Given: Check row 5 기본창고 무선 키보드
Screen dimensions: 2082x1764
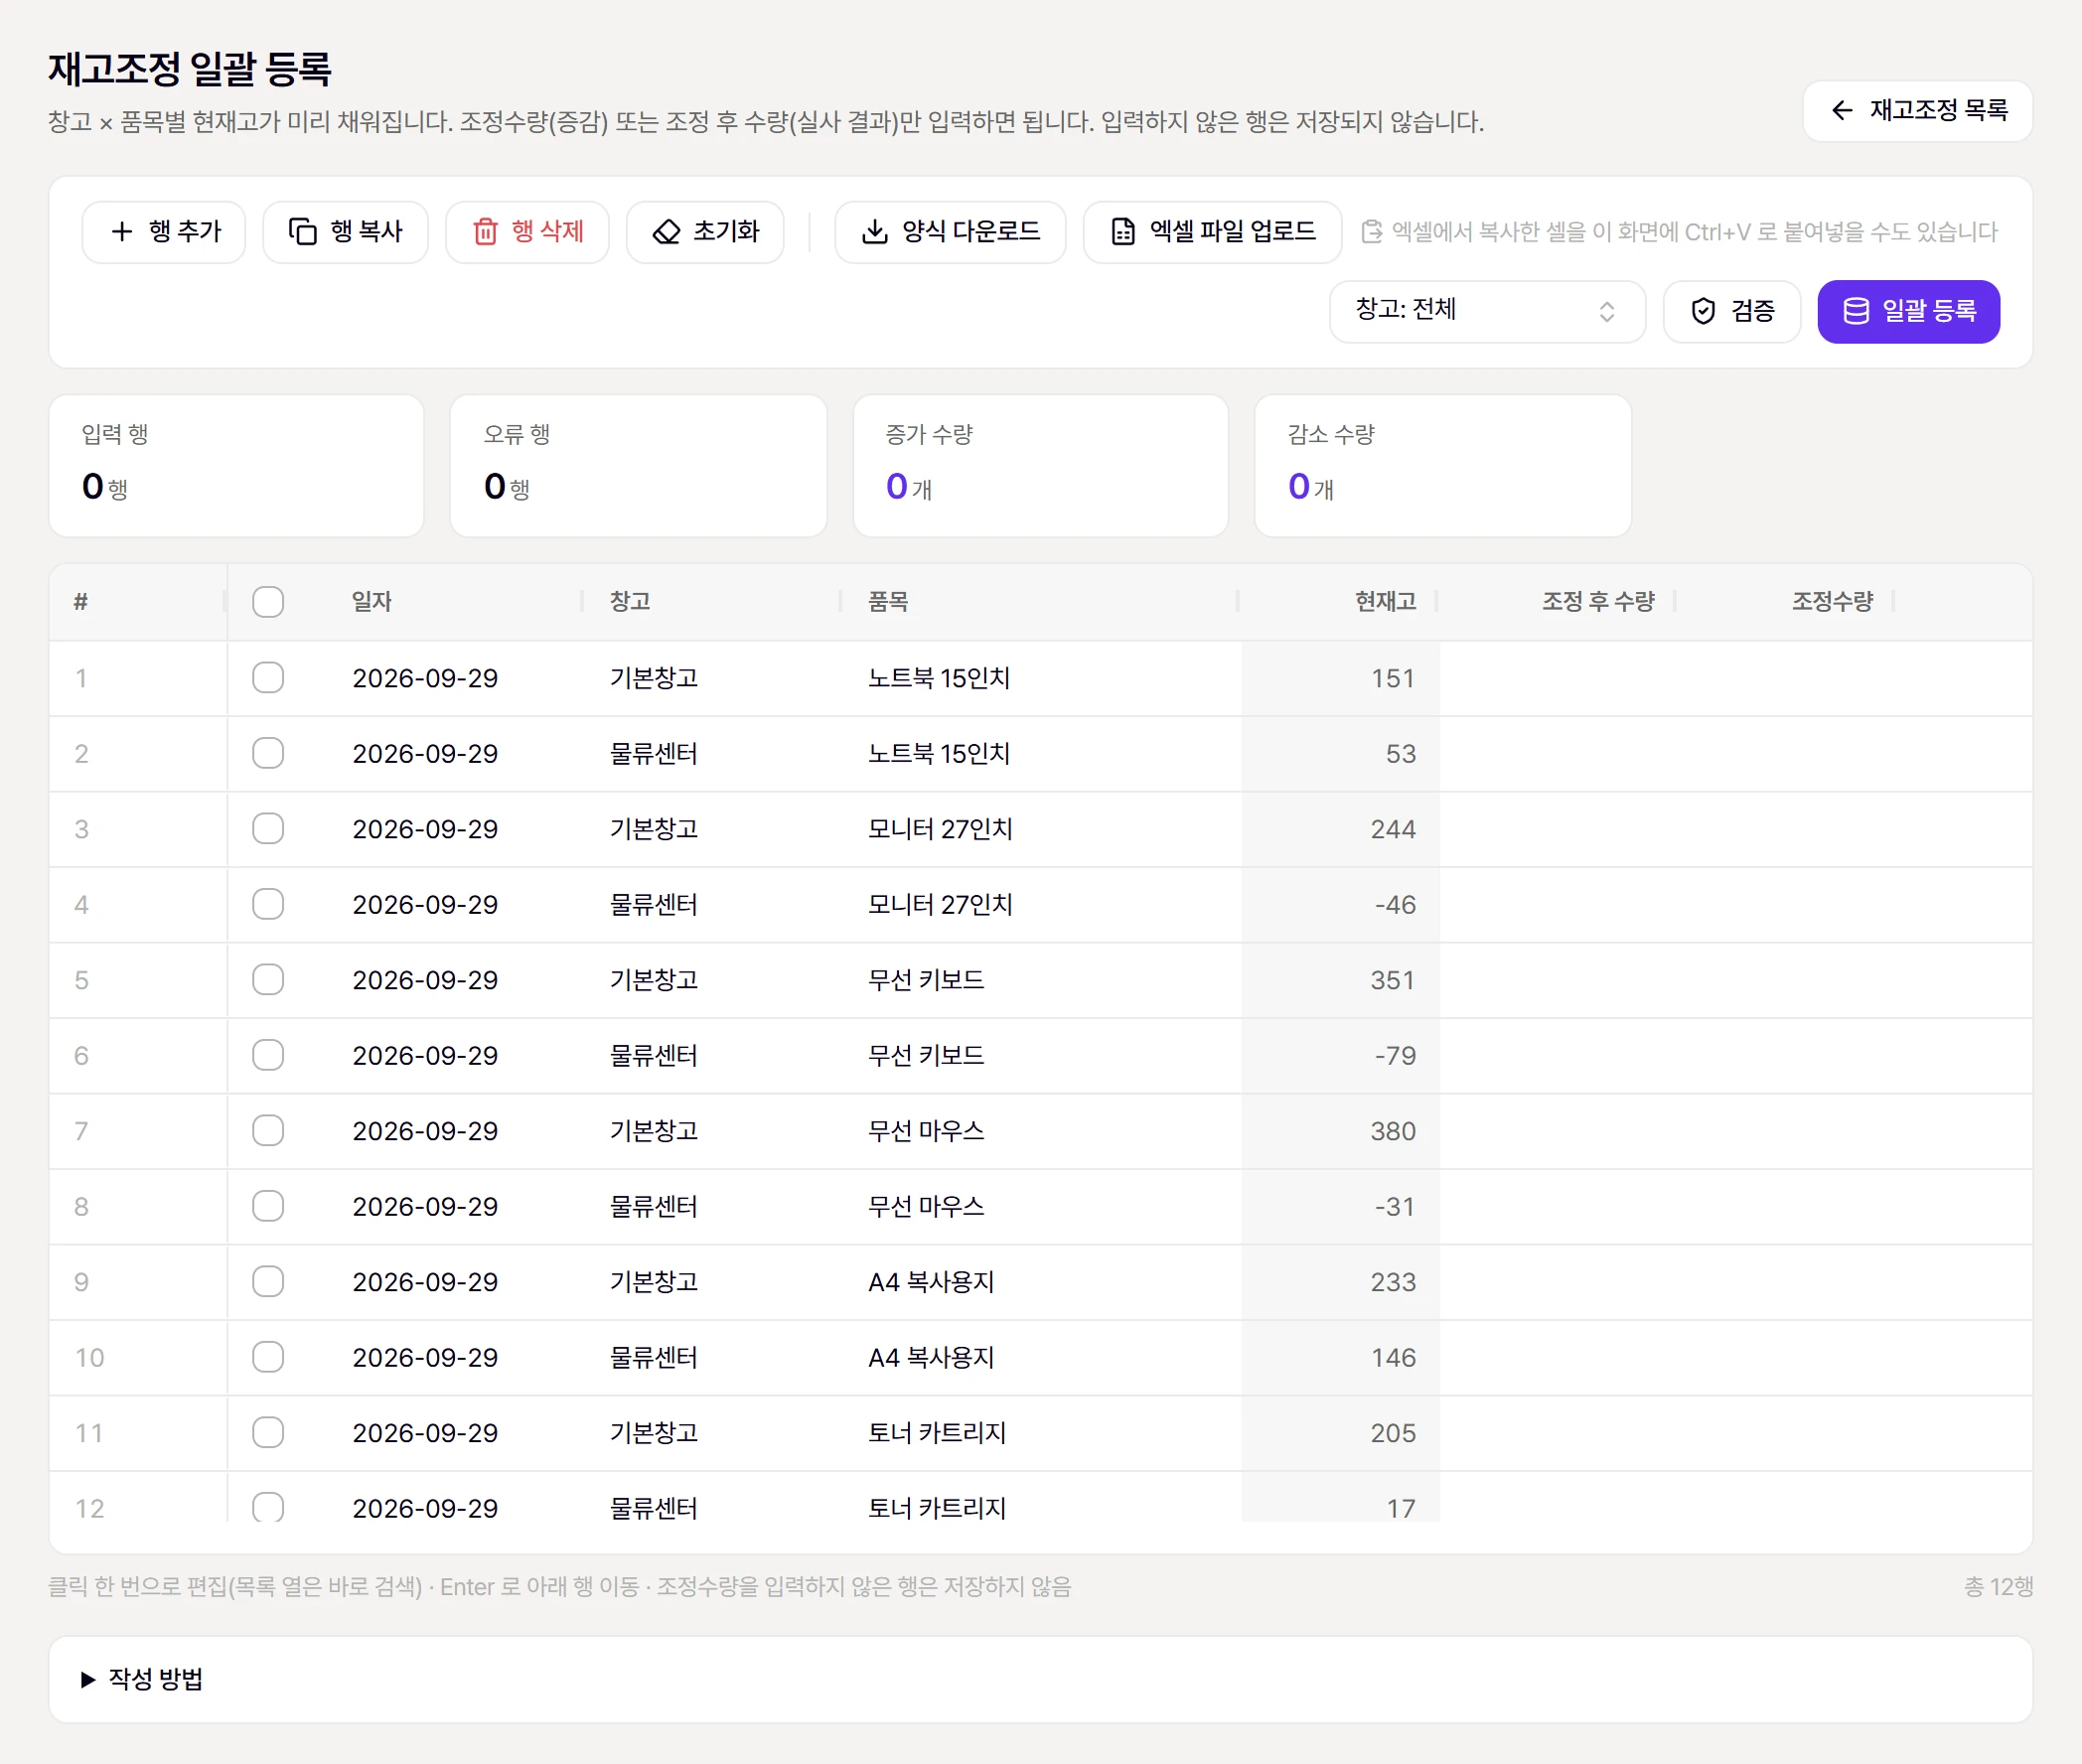Looking at the screenshot, I should click(x=268, y=980).
